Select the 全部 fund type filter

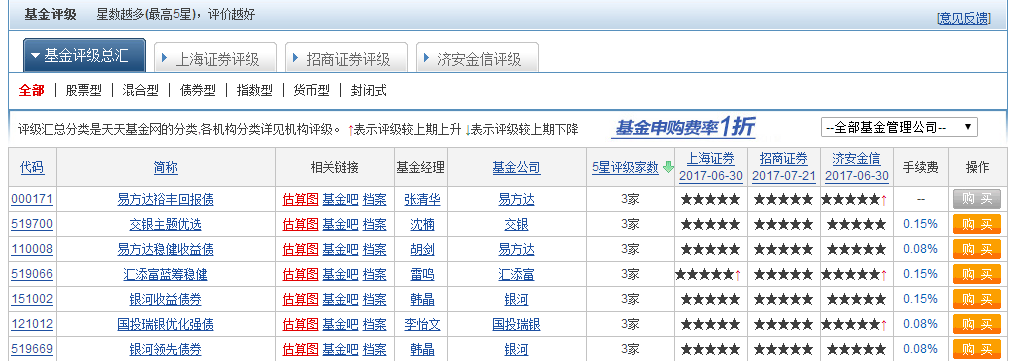click(32, 90)
